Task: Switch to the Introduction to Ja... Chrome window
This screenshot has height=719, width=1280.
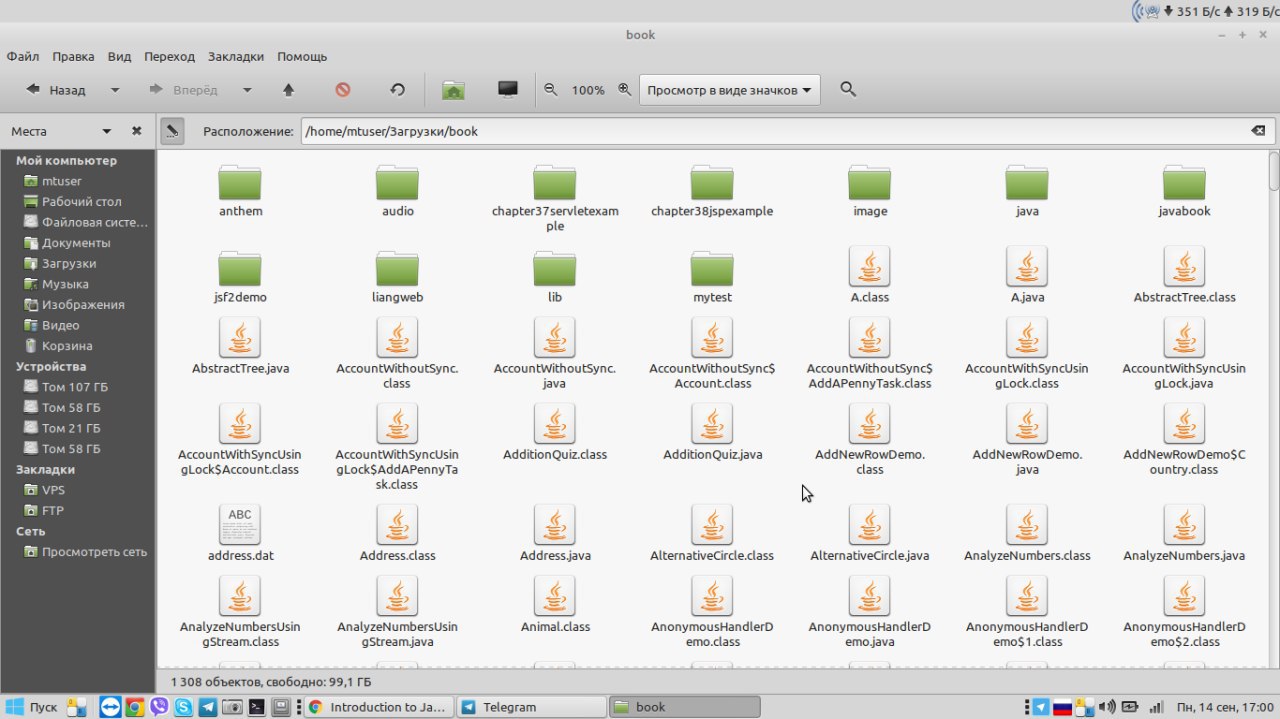Action: 378,707
